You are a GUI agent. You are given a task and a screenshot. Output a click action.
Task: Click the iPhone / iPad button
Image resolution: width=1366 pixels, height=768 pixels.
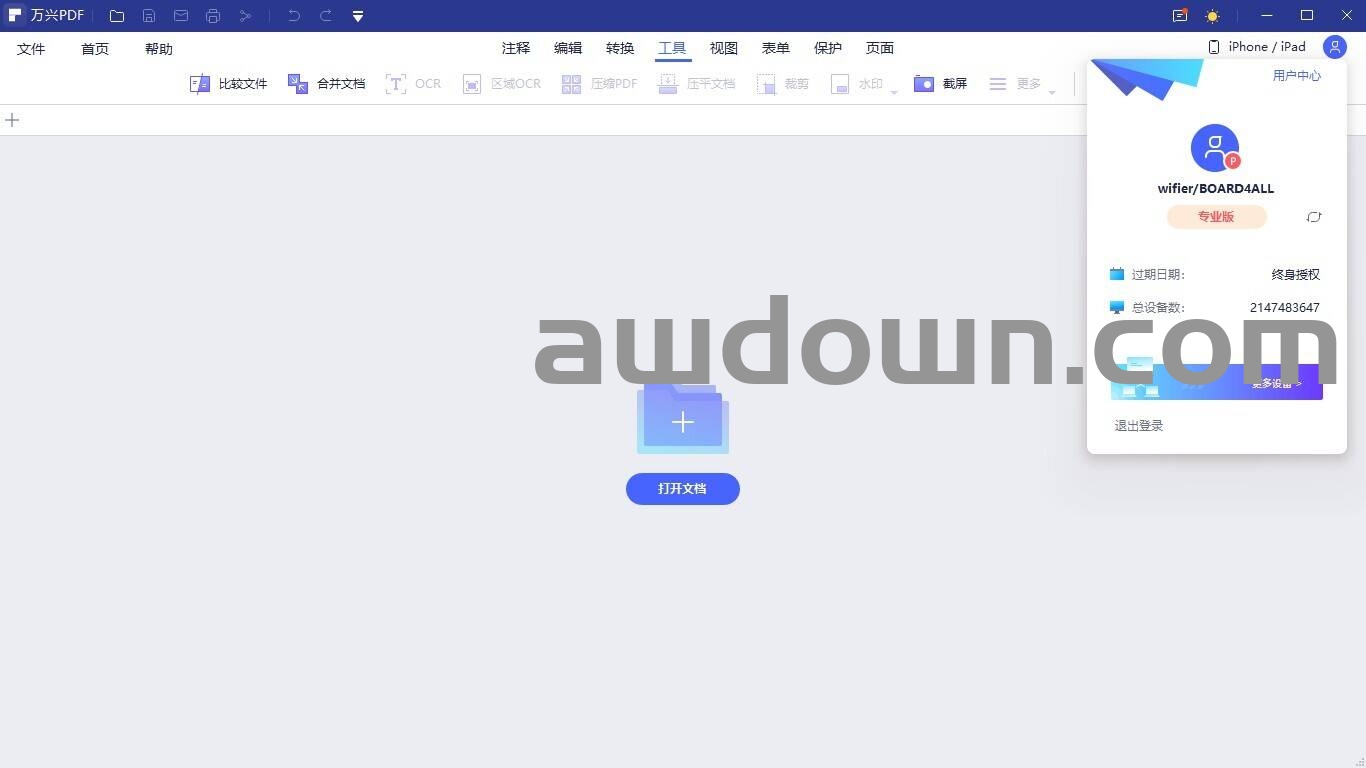(x=1257, y=47)
